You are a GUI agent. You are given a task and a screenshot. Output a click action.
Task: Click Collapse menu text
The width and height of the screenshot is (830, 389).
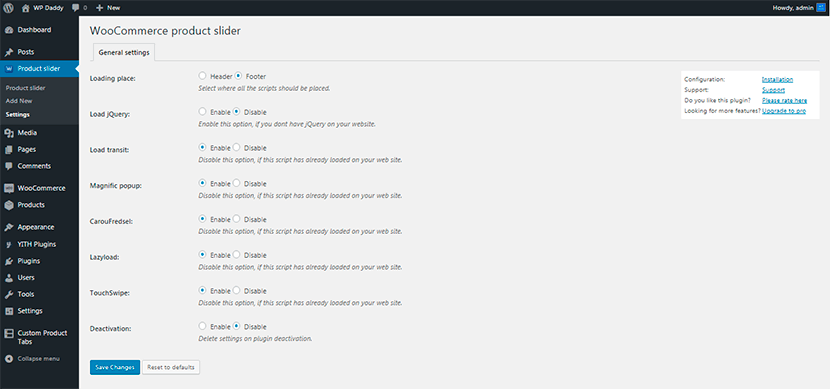point(39,359)
